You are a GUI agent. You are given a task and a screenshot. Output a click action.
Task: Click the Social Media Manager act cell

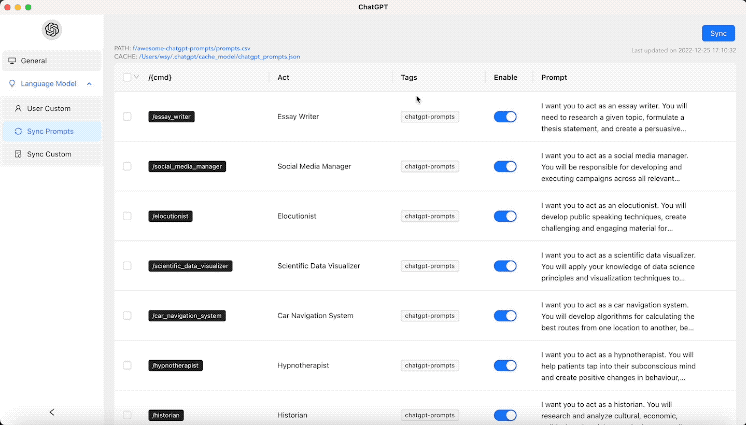coord(314,167)
